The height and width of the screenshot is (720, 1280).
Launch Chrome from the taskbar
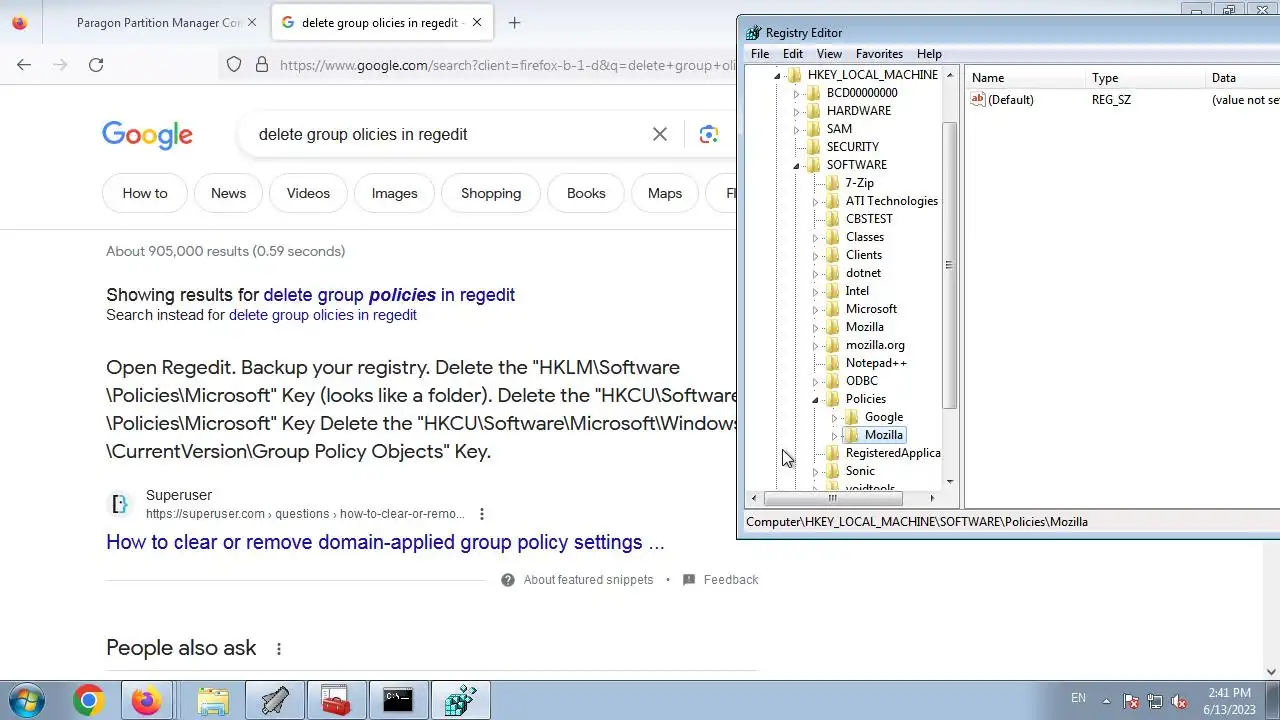(x=88, y=701)
